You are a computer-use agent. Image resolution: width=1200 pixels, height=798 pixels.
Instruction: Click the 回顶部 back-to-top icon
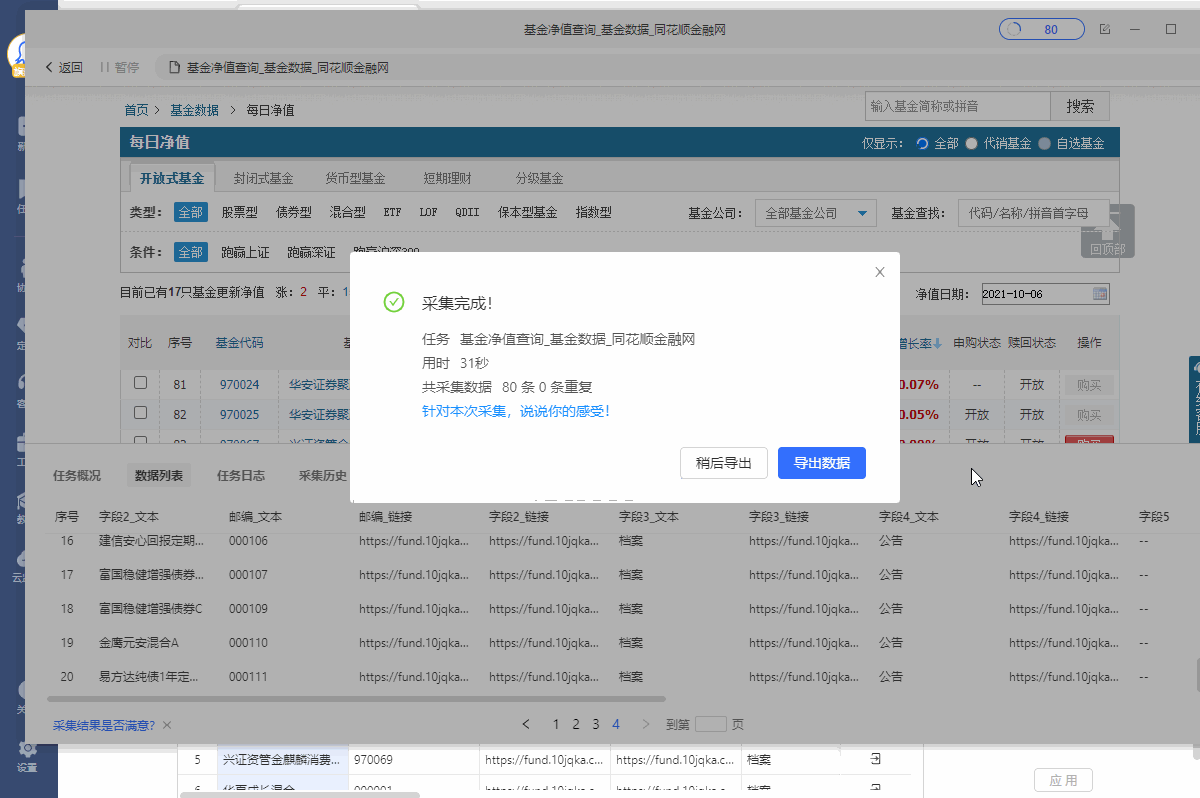click(x=1108, y=231)
